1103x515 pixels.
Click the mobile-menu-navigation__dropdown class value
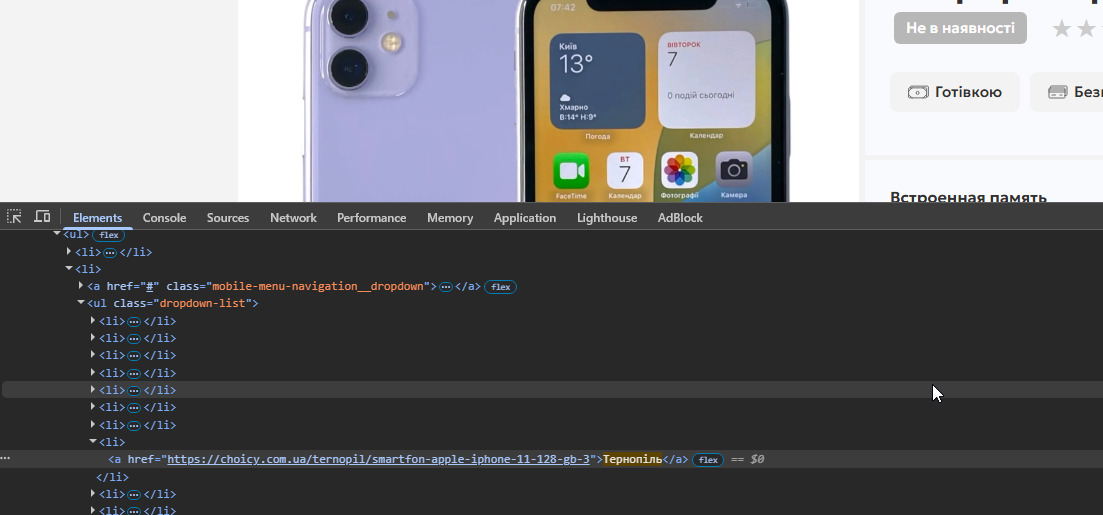coord(319,286)
